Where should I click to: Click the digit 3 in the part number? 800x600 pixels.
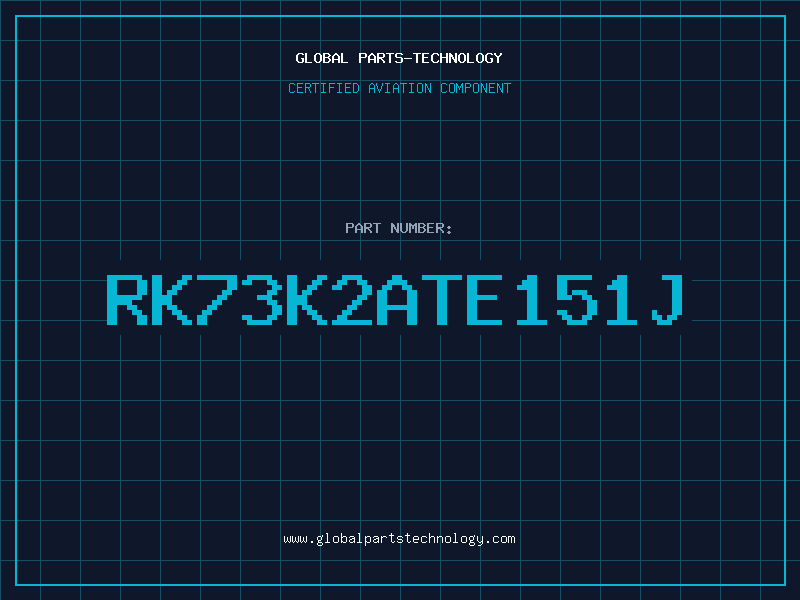pos(263,300)
